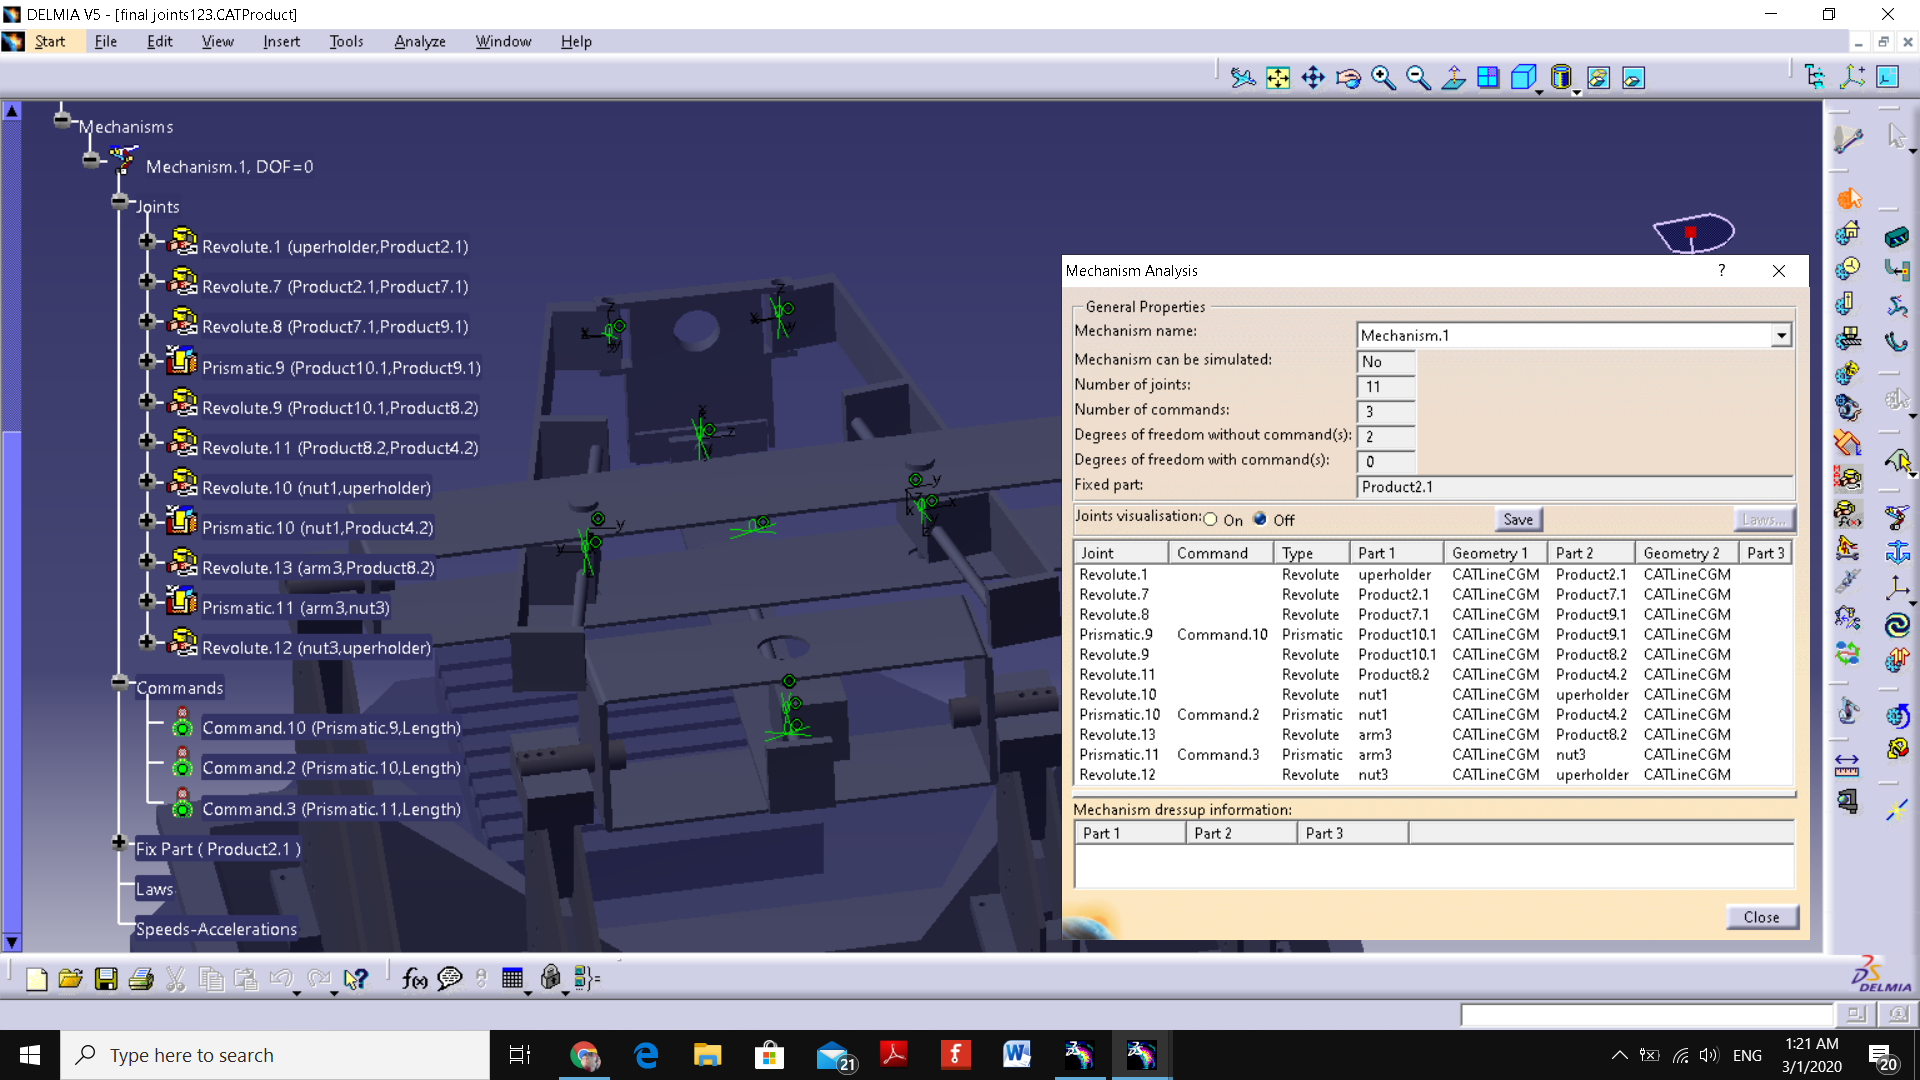Turn joints visualisation On
The image size is (1920, 1080).
[1211, 520]
